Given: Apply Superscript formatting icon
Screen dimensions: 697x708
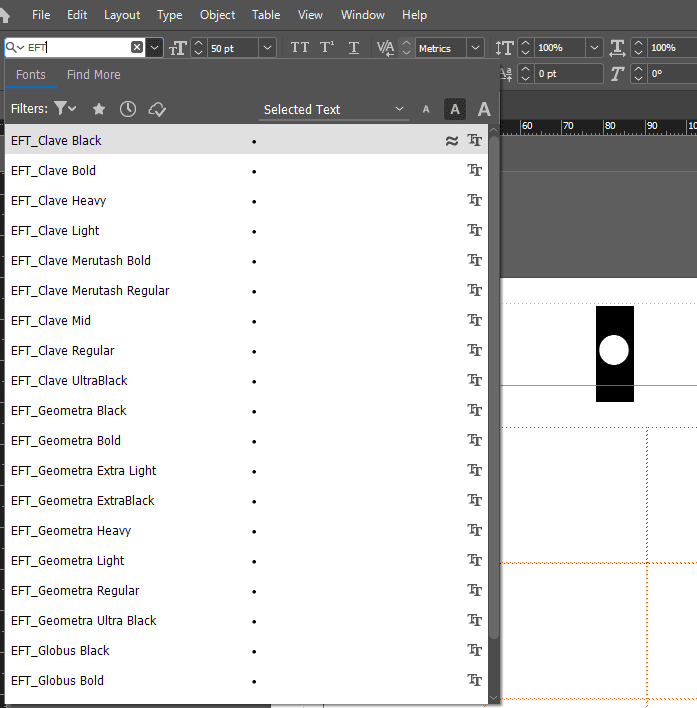Looking at the screenshot, I should 327,48.
